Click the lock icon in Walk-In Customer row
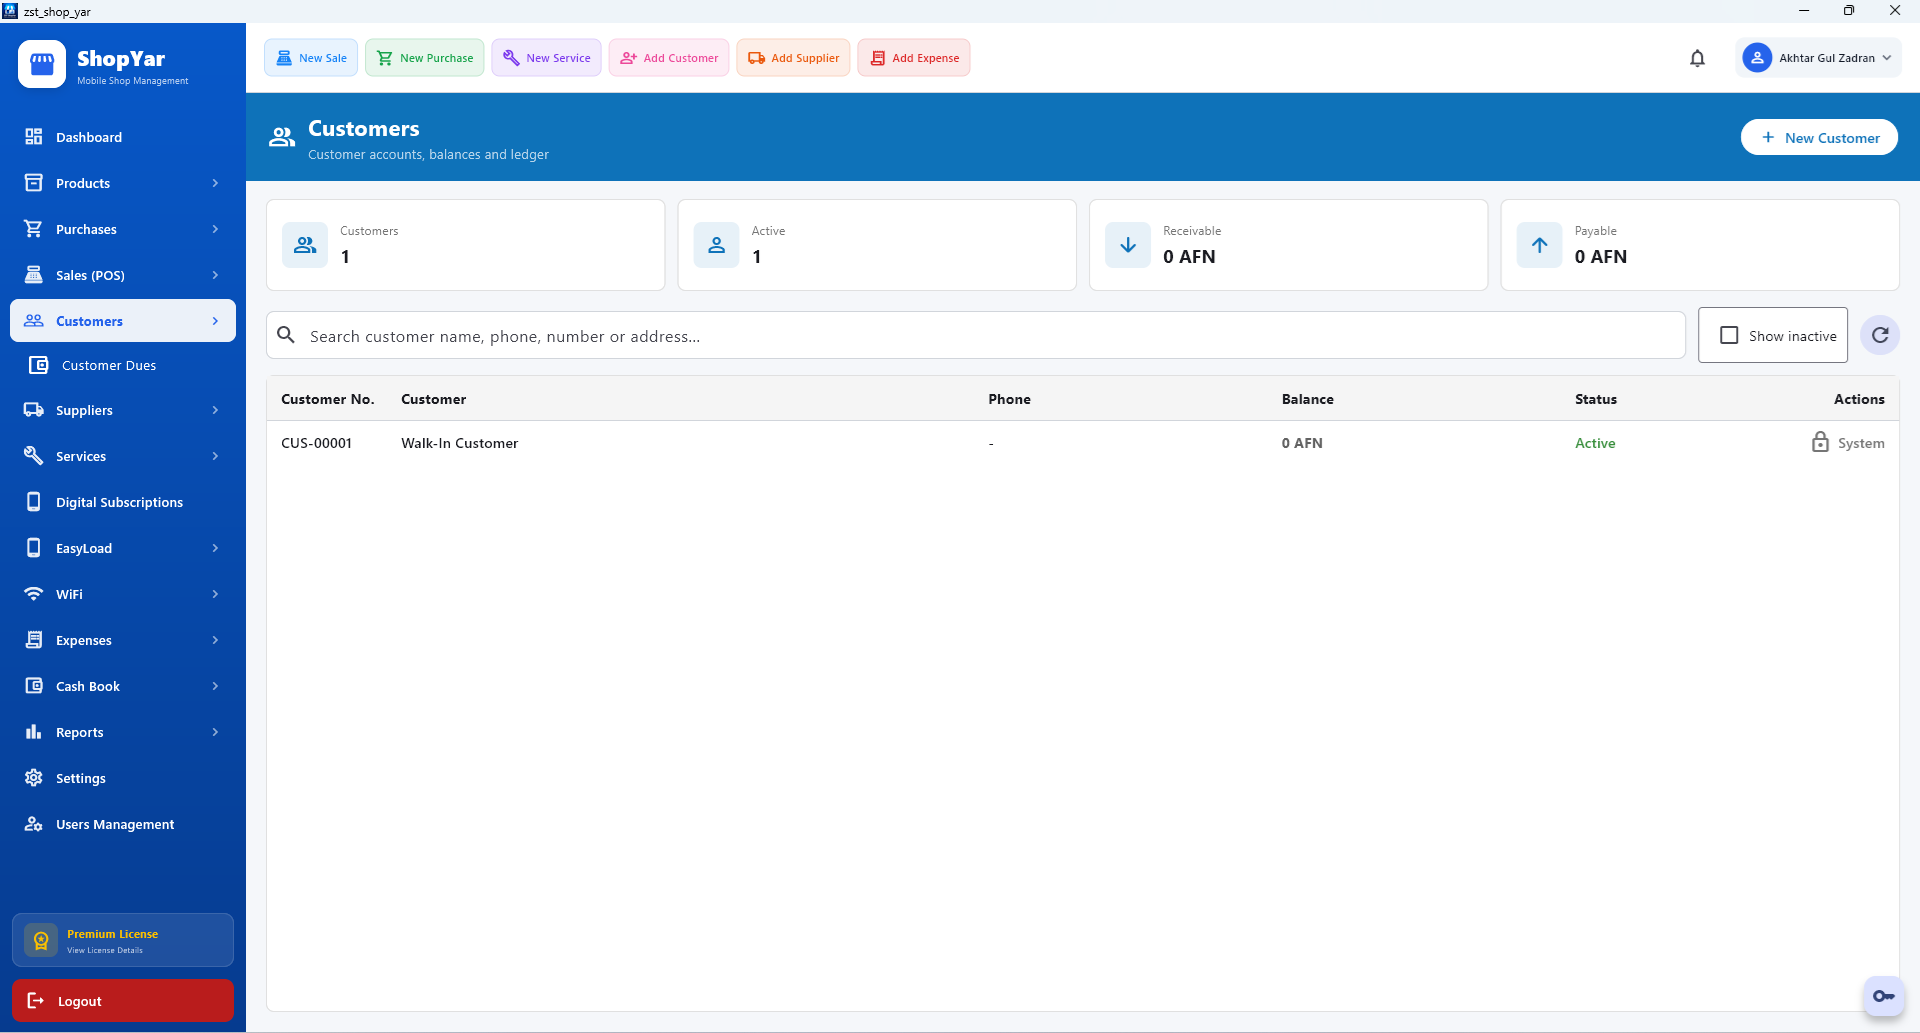1920x1033 pixels. pyautogui.click(x=1820, y=442)
